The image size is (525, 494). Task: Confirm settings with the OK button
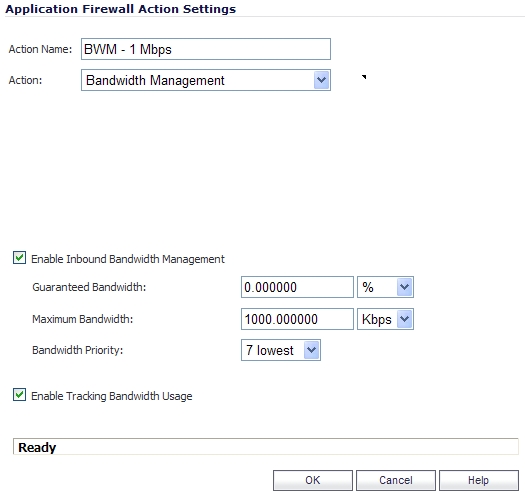(313, 480)
